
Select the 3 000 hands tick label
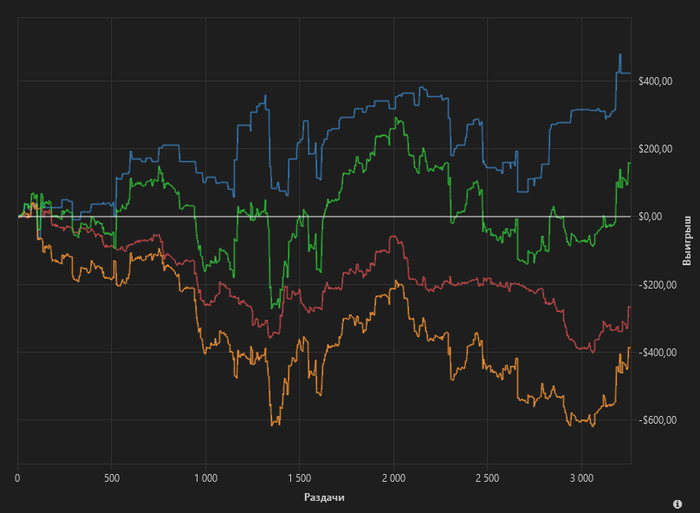[x=582, y=478]
